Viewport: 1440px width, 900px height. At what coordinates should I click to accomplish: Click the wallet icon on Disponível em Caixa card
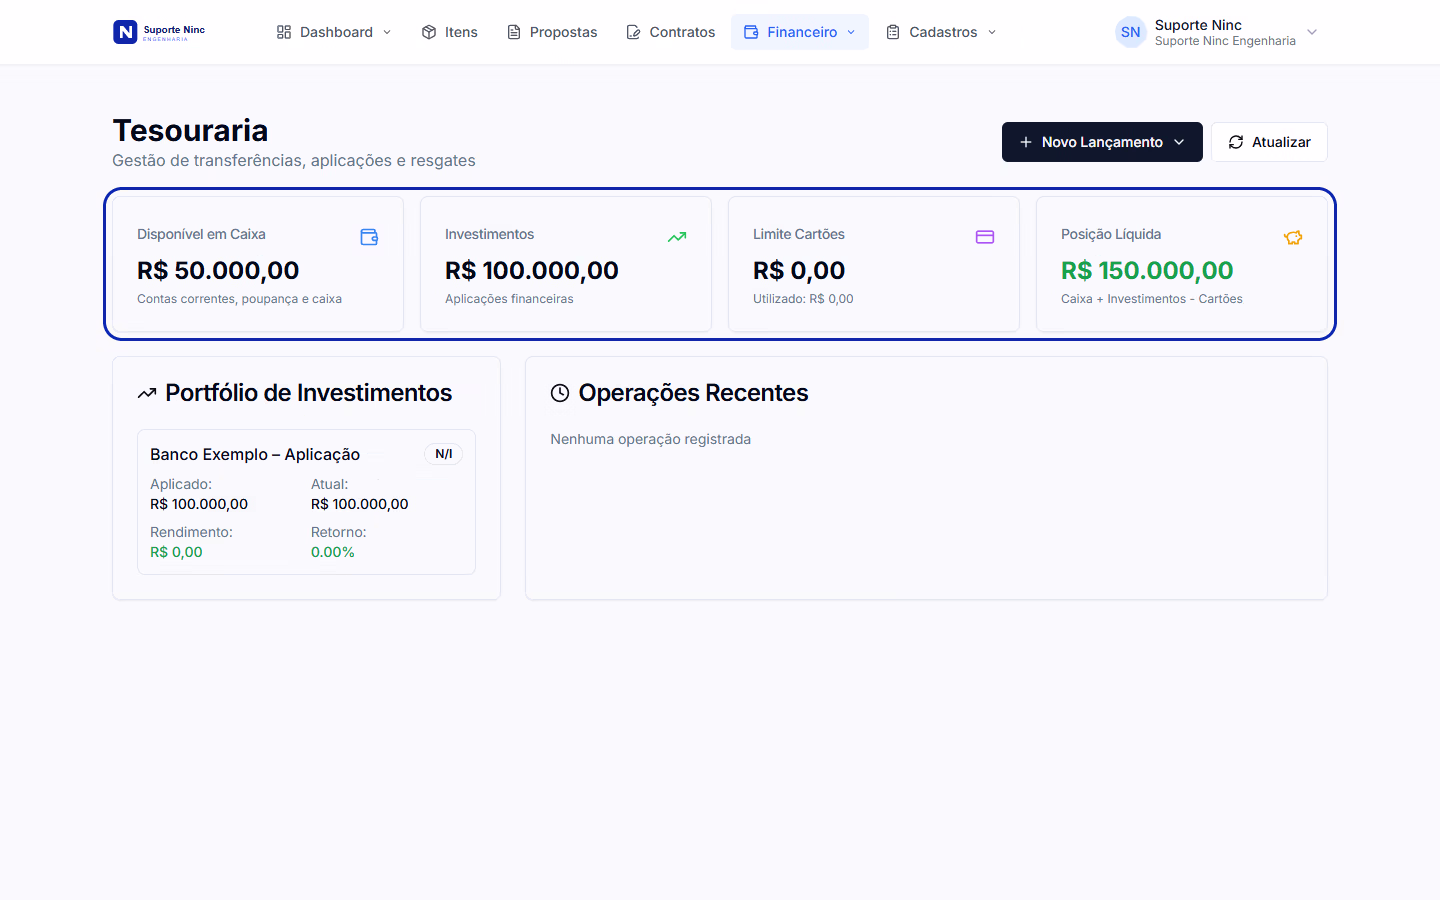(369, 237)
